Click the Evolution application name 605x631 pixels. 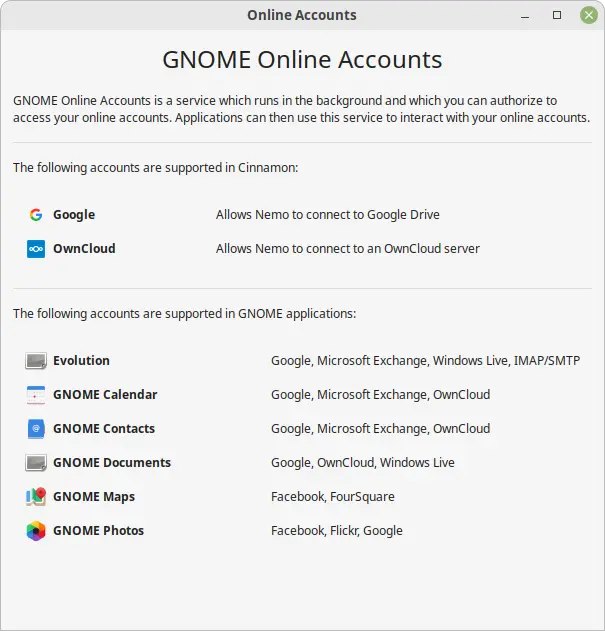[81, 361]
